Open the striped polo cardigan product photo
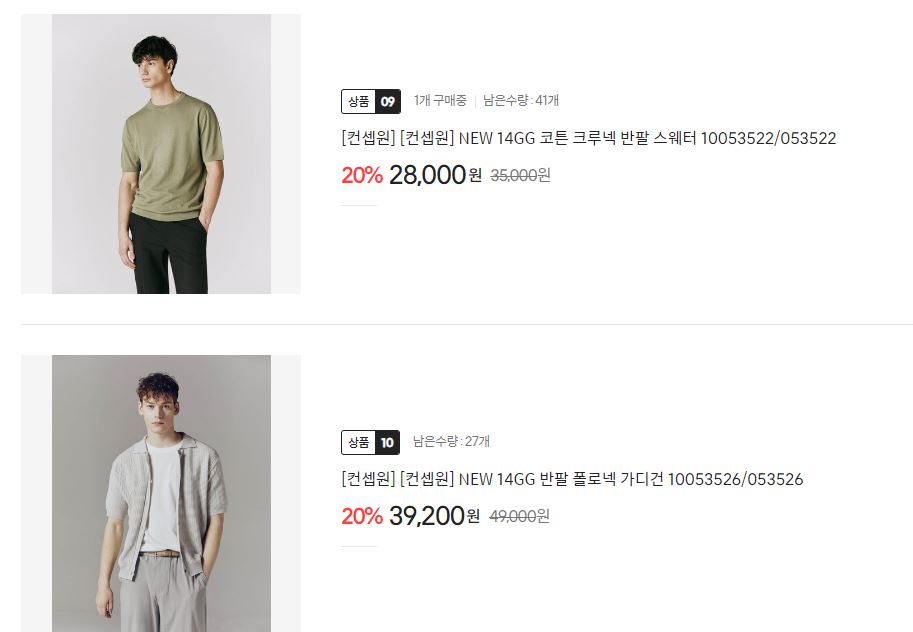Screen dimensions: 913x632 (x=161, y=493)
